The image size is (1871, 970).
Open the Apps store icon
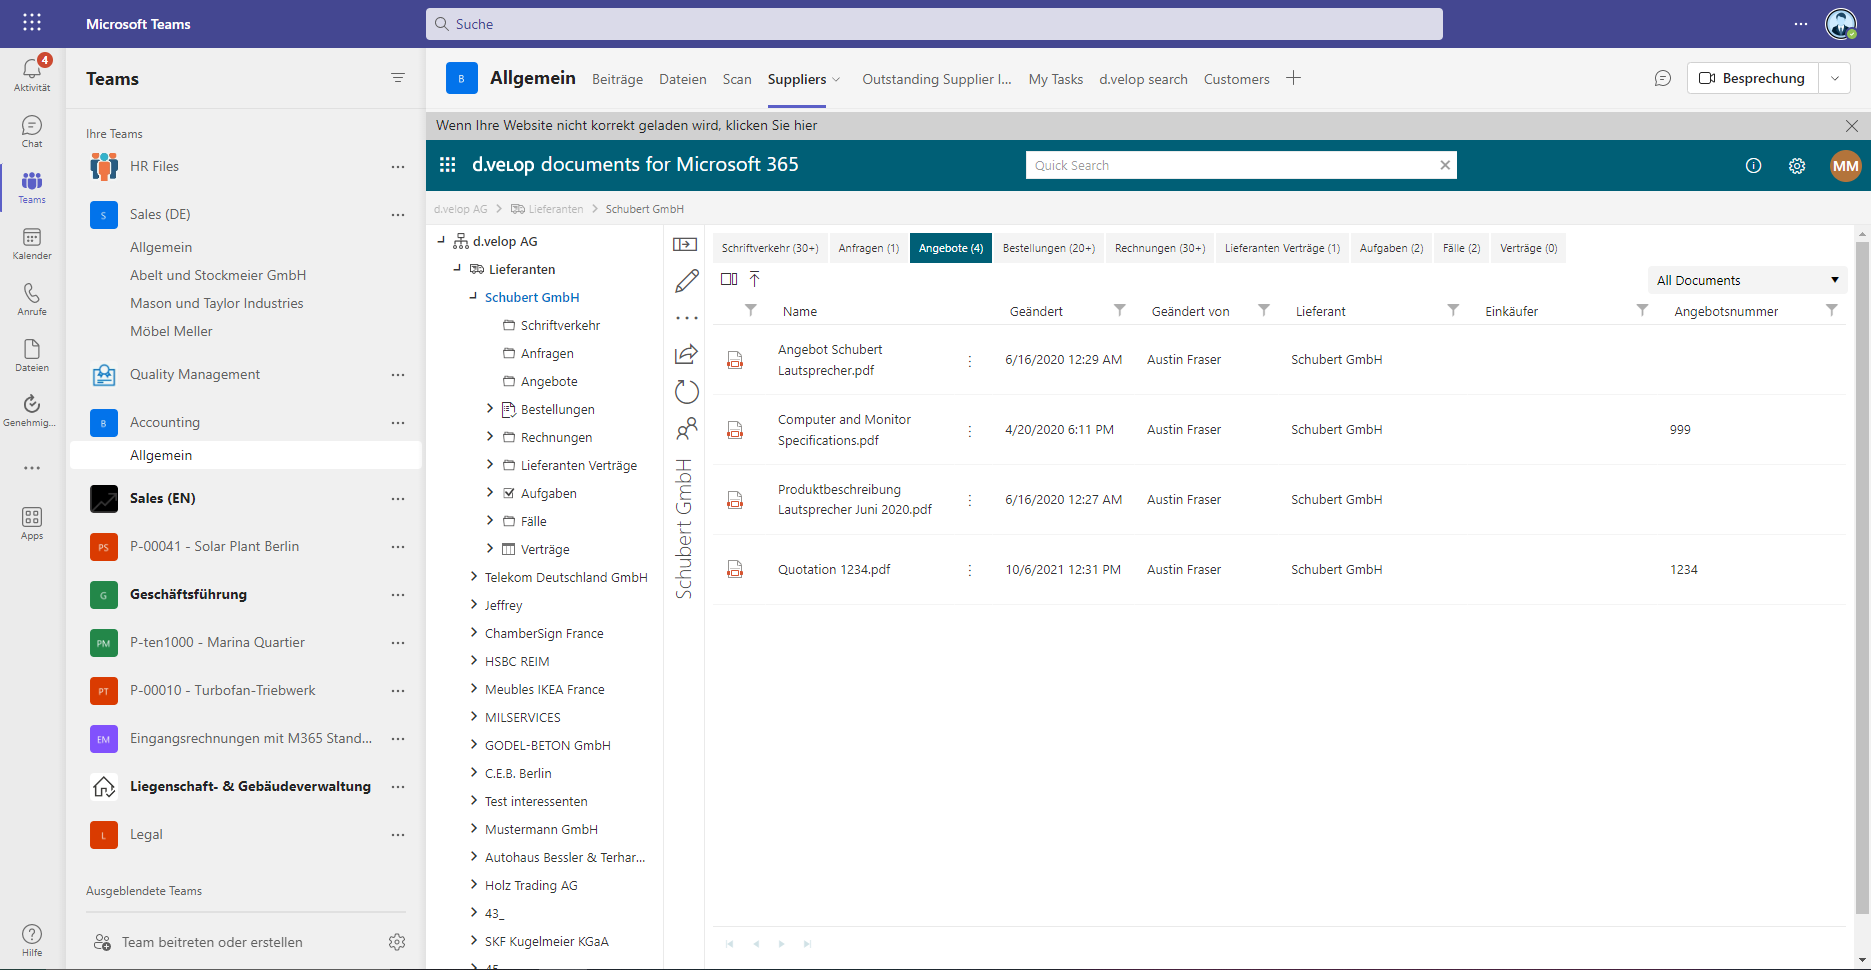click(x=32, y=523)
